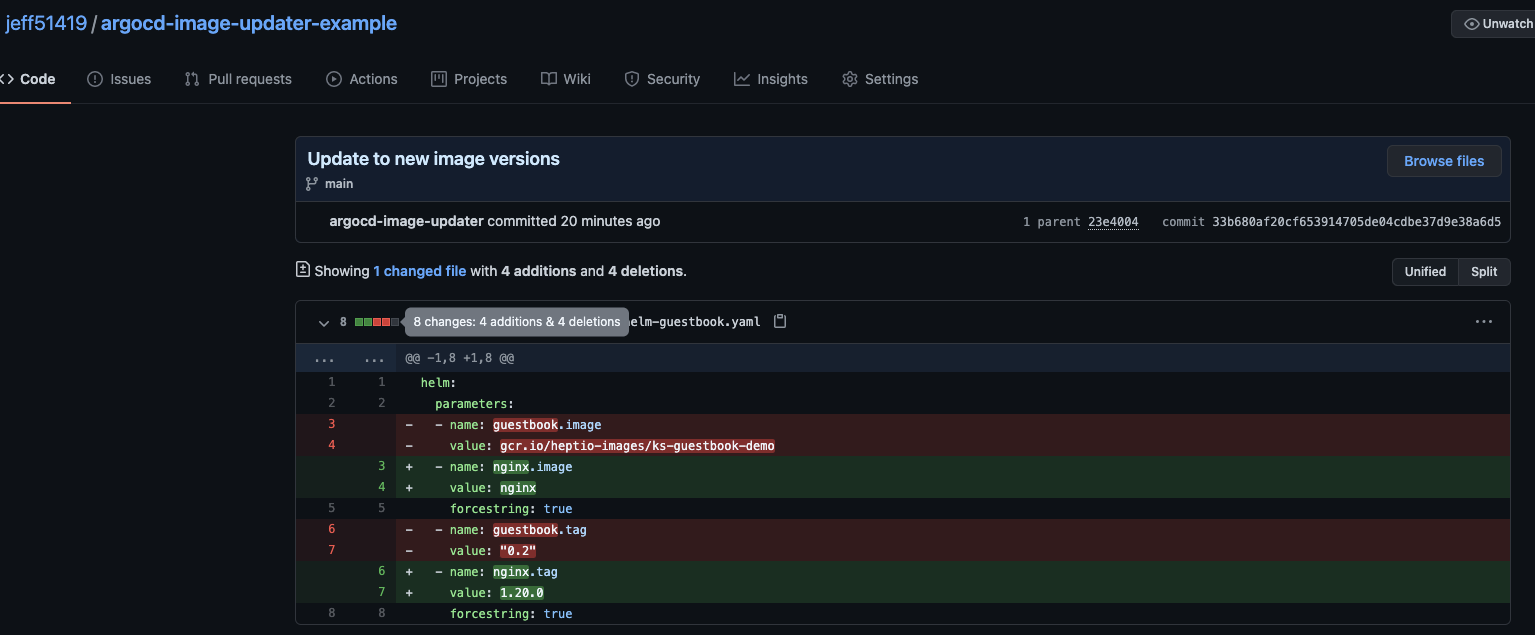Click the 1 changed file link

pyautogui.click(x=420, y=271)
